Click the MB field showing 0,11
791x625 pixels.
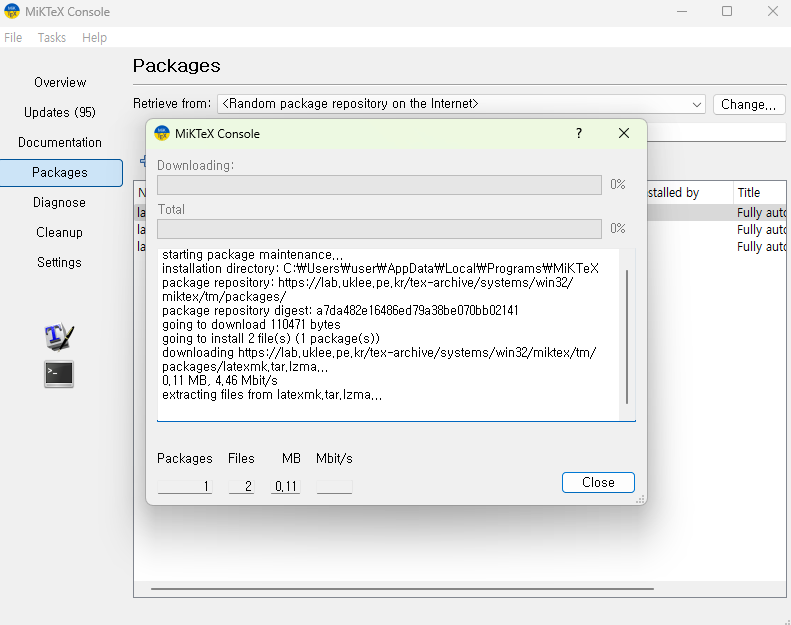point(286,486)
